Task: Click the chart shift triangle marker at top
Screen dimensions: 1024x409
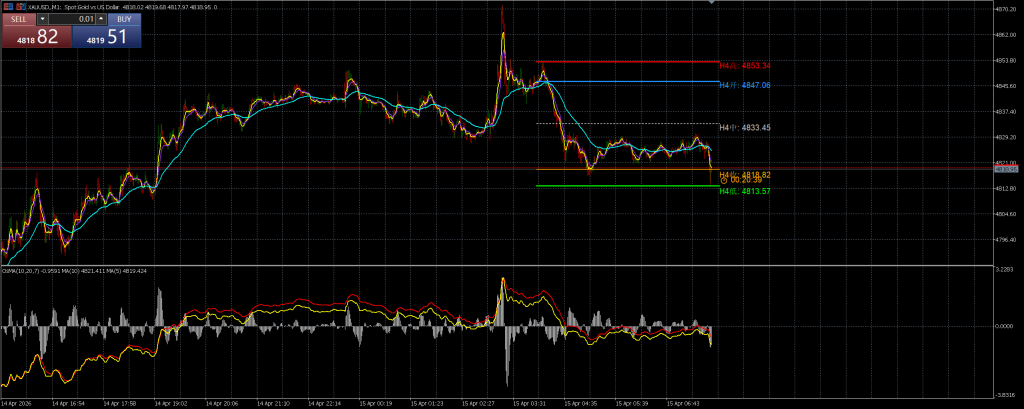Action: click(x=712, y=3)
